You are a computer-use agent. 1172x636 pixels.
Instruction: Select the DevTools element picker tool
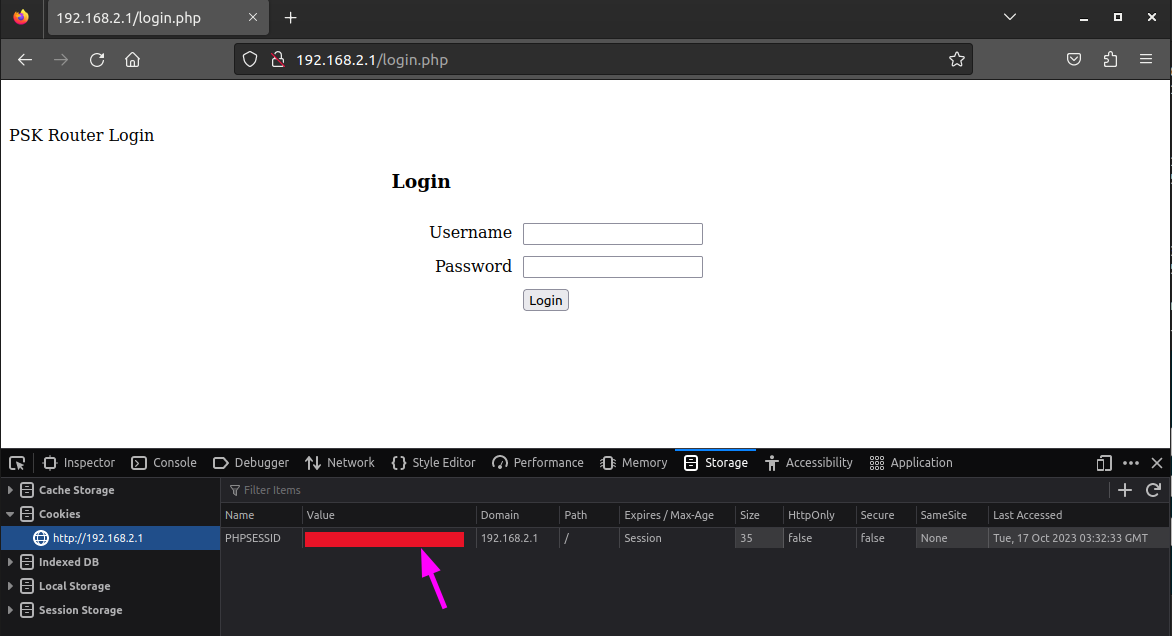pyautogui.click(x=16, y=462)
